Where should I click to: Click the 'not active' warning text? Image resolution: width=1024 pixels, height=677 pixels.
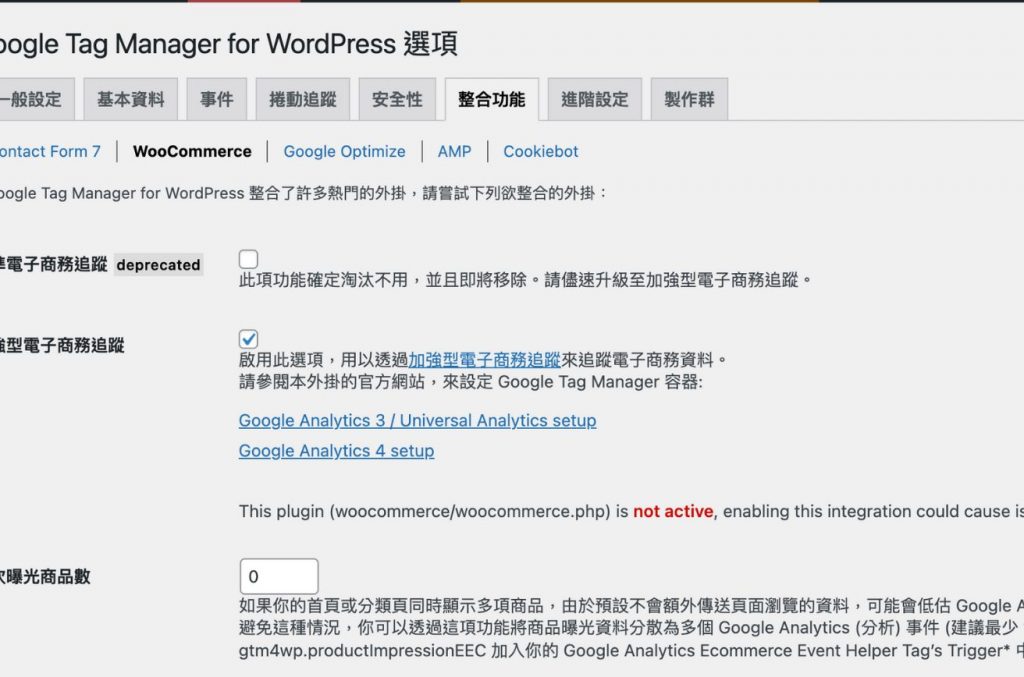tap(673, 511)
